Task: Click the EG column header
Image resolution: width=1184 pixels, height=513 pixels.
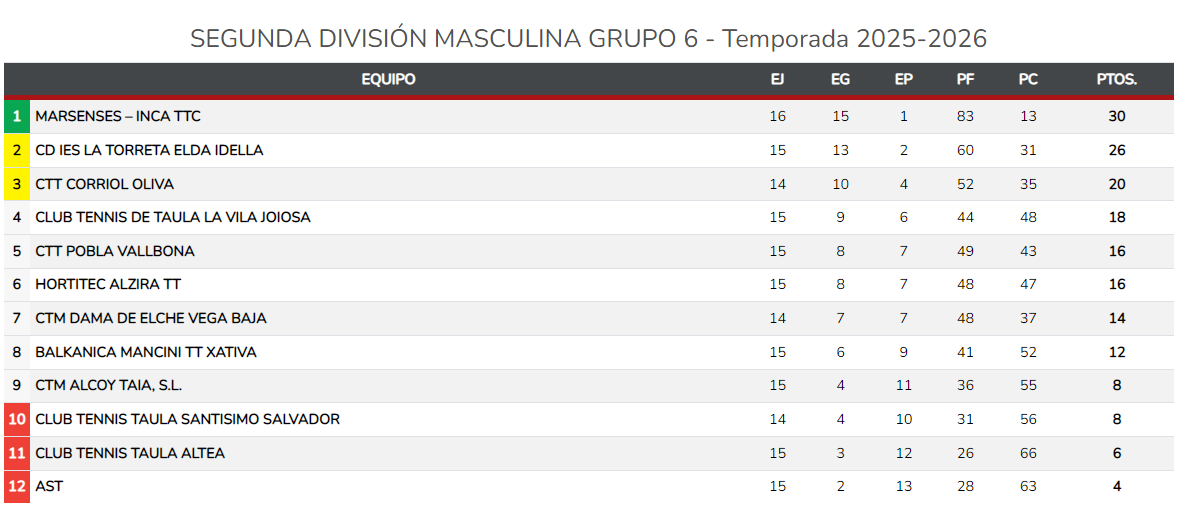Action: (840, 80)
